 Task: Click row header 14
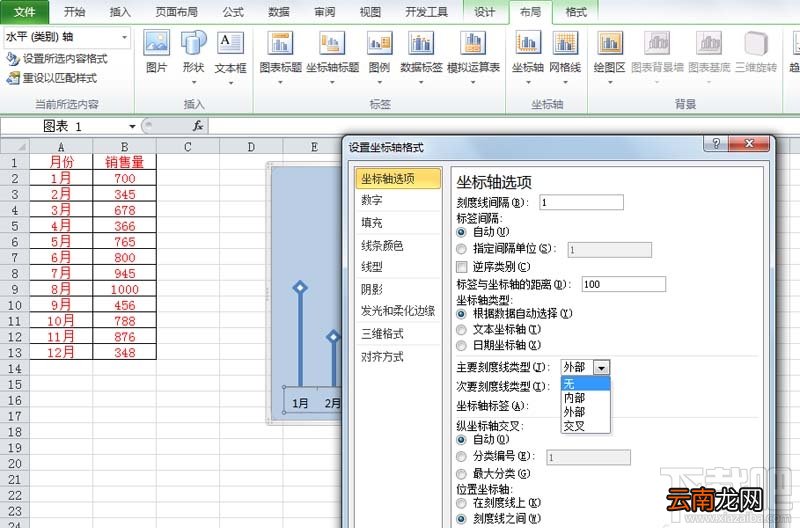(x=15, y=368)
